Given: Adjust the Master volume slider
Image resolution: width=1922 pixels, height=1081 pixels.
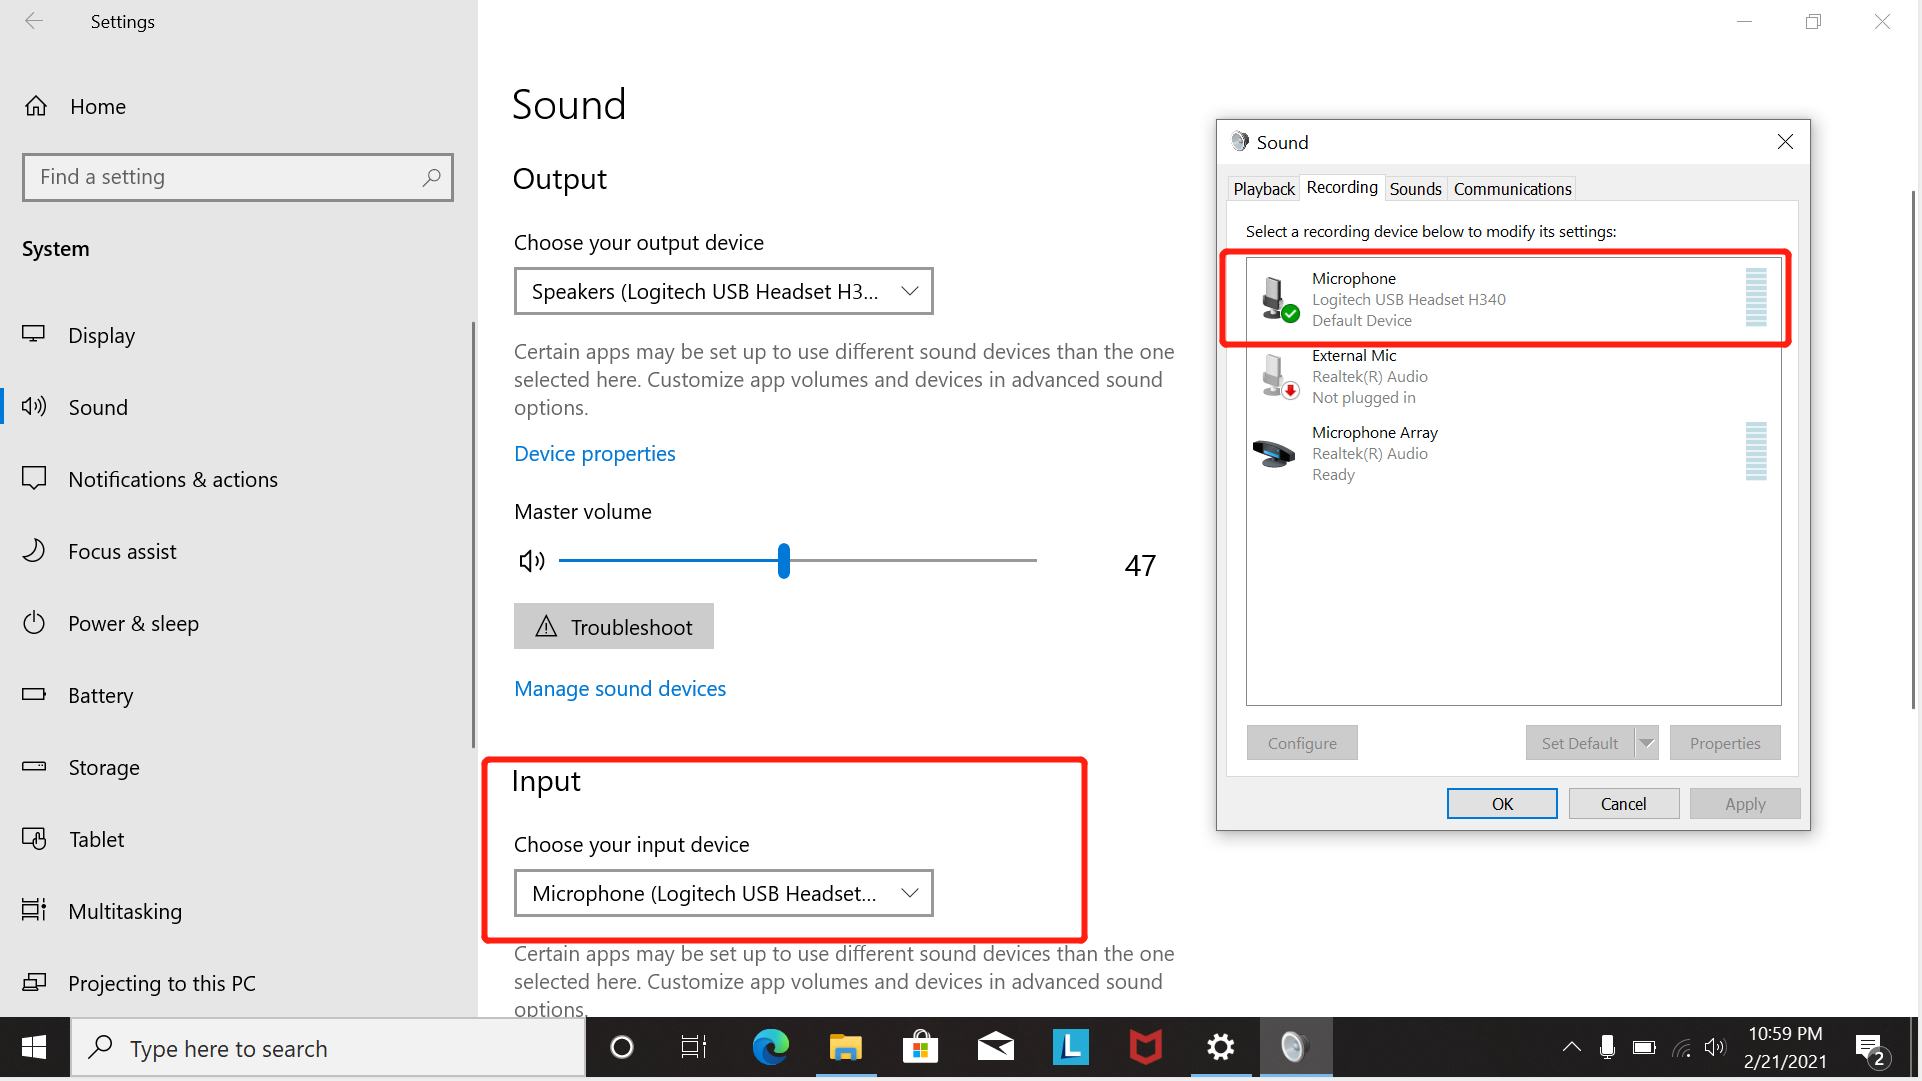Looking at the screenshot, I should [783, 560].
